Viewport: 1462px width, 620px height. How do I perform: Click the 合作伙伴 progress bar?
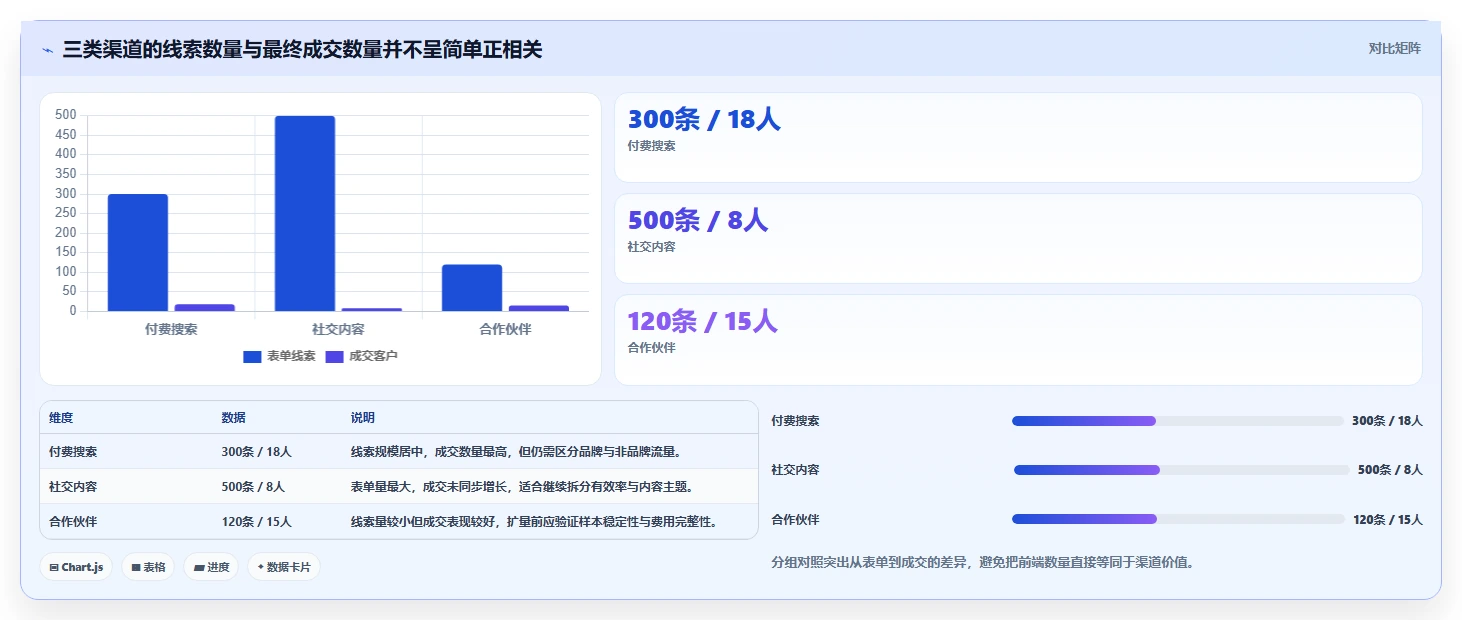(1178, 519)
